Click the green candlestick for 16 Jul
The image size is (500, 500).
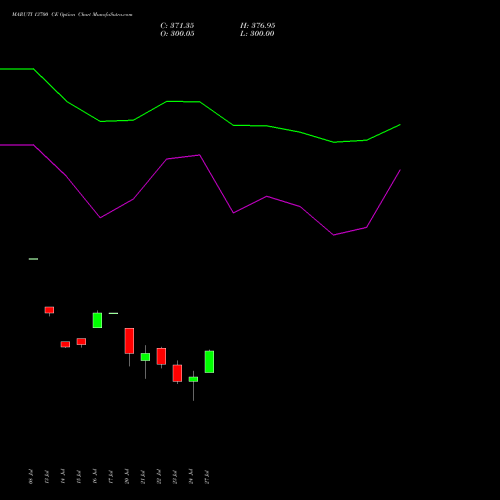[x=97, y=320]
